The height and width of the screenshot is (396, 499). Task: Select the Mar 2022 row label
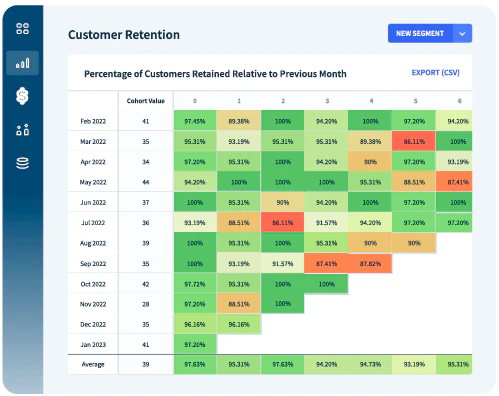pyautogui.click(x=93, y=142)
